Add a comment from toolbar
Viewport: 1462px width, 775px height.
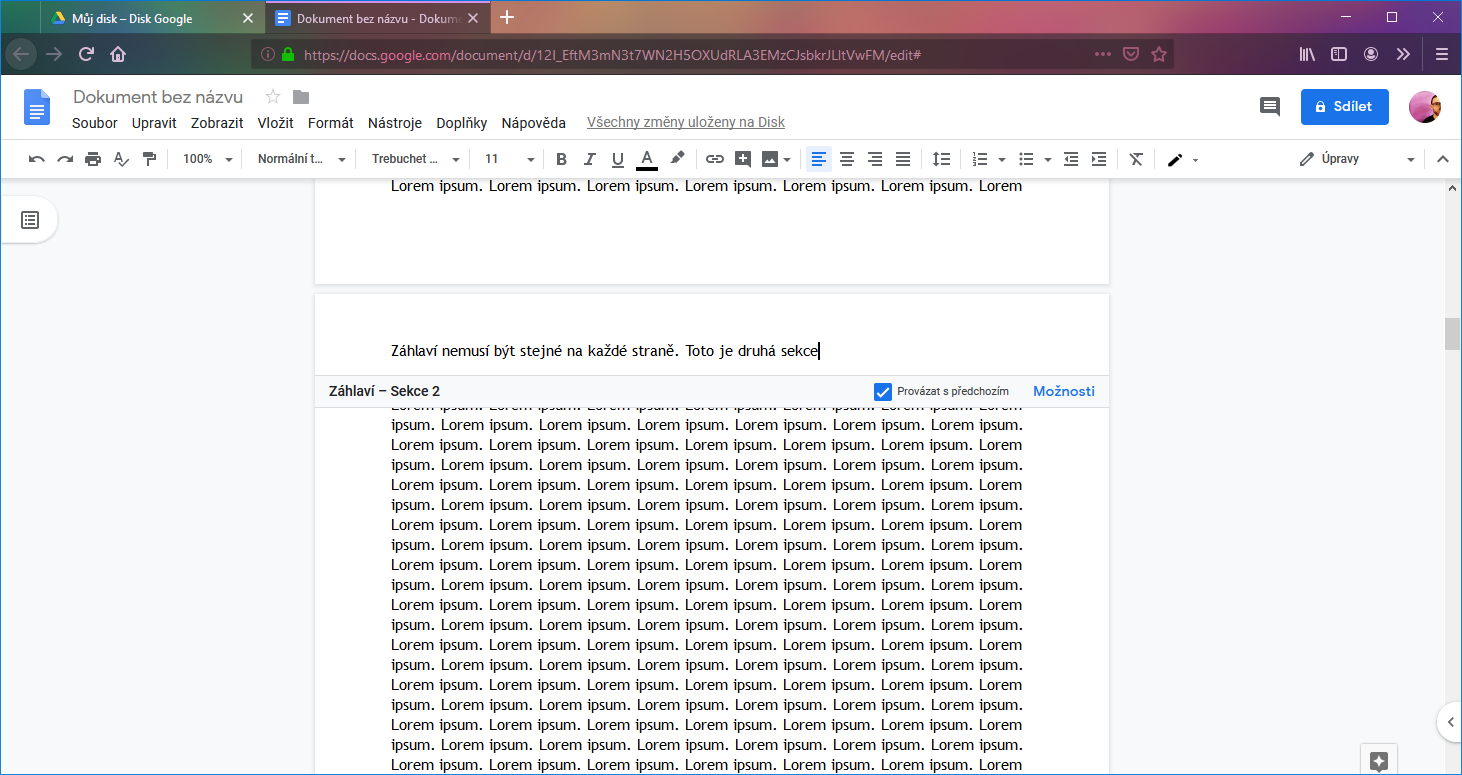coord(742,159)
